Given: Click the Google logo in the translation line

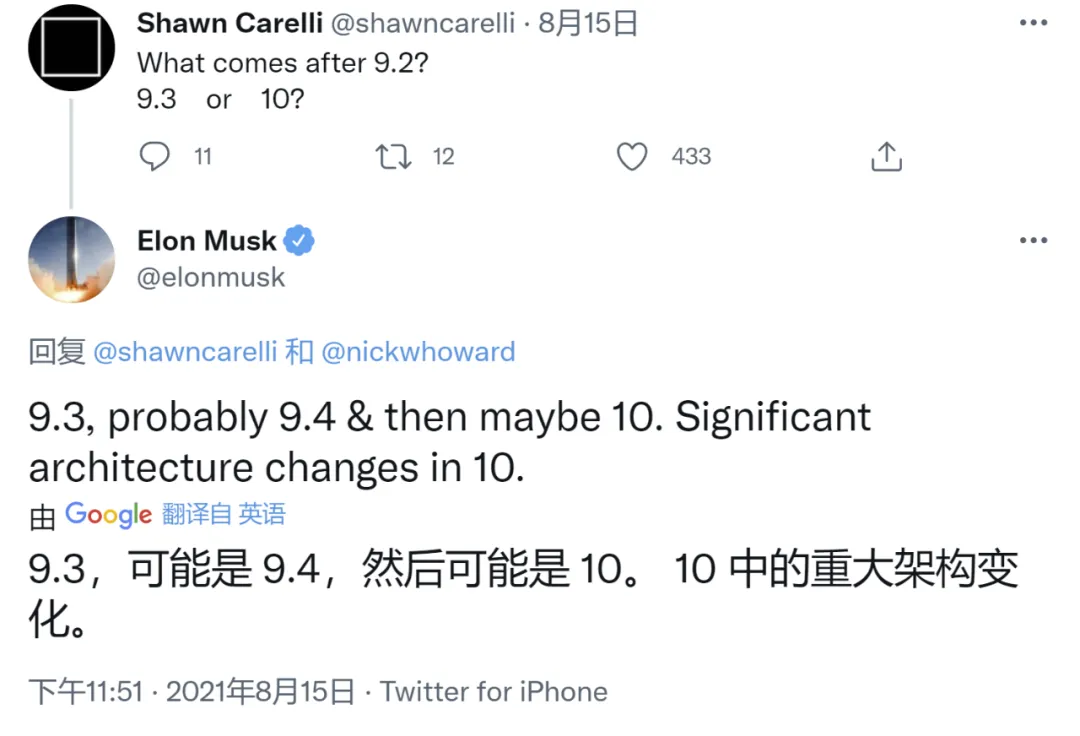Looking at the screenshot, I should (x=108, y=514).
